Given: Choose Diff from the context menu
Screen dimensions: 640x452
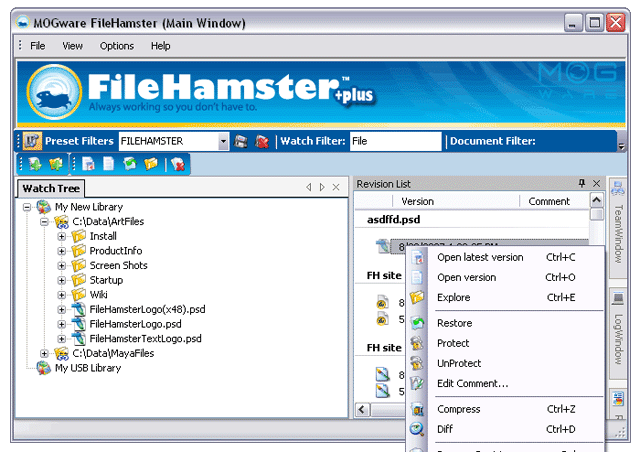Looking at the screenshot, I should click(x=505, y=429).
